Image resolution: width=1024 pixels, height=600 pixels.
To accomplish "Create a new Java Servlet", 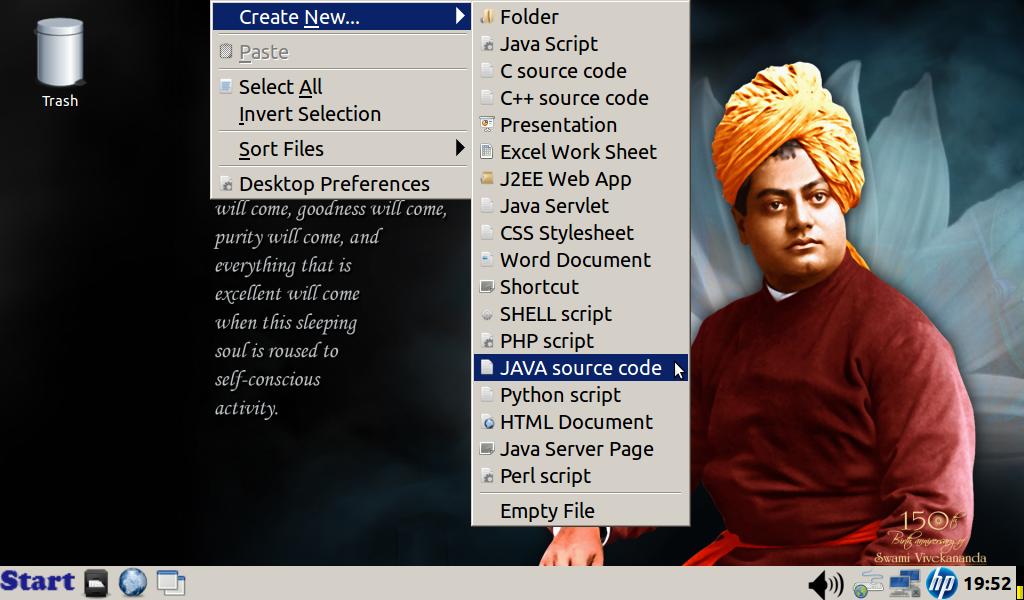I will [x=580, y=206].
